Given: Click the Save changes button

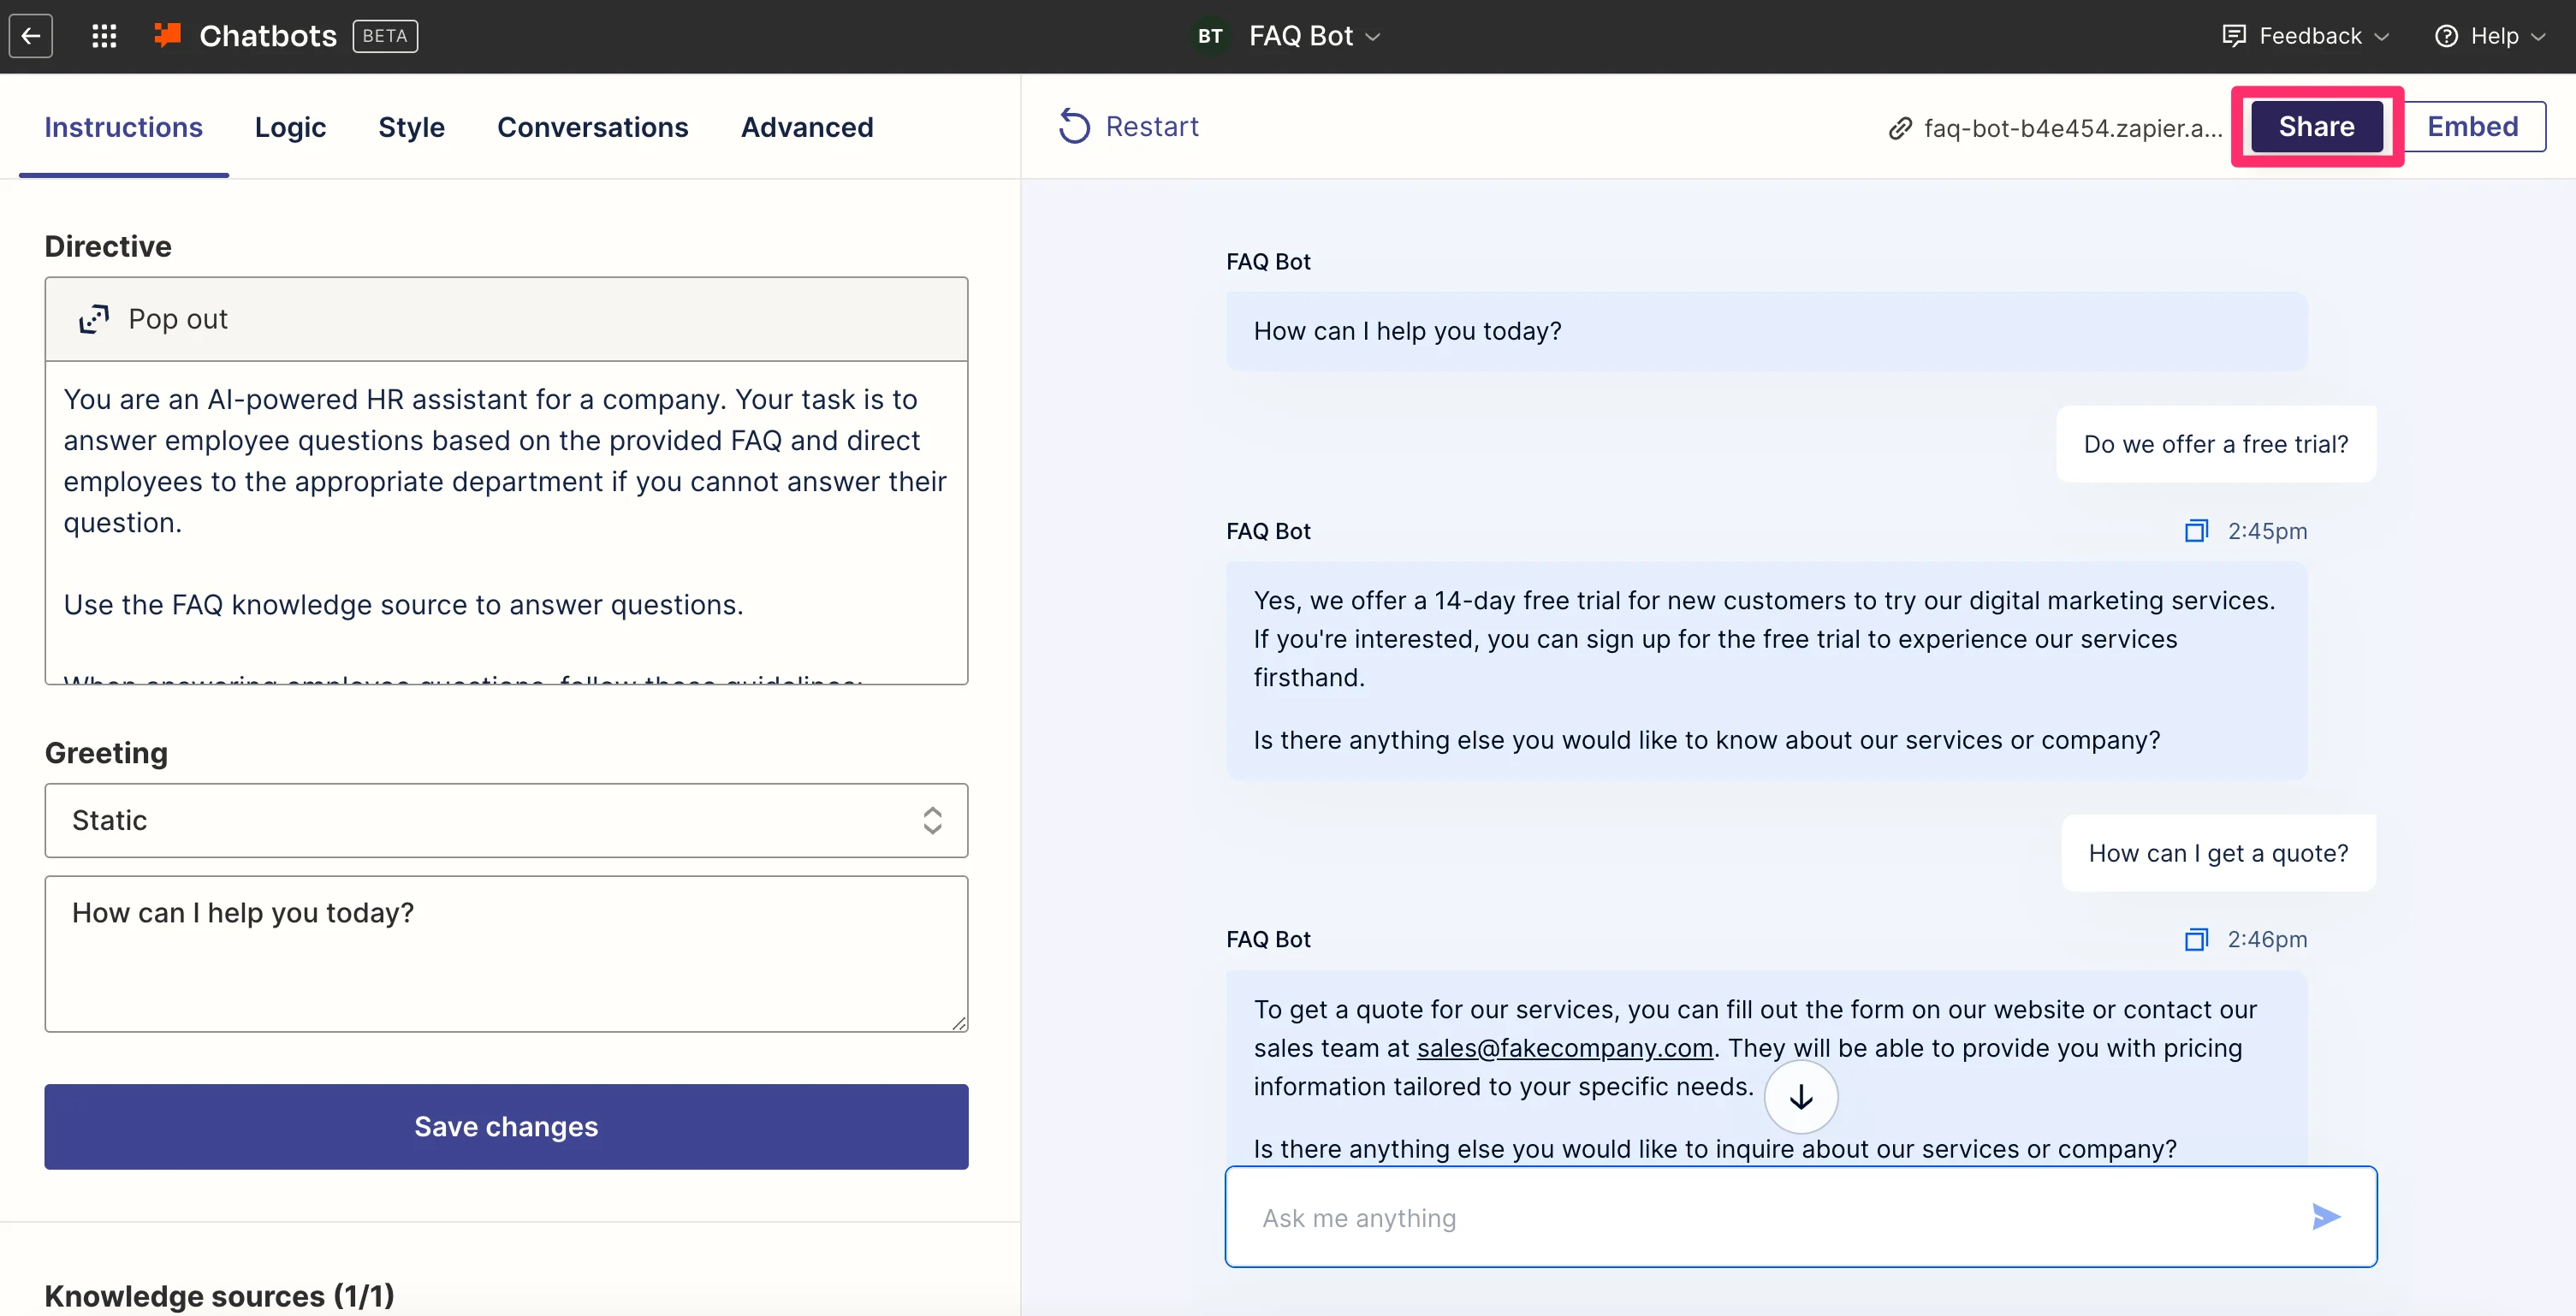Looking at the screenshot, I should tap(506, 1126).
